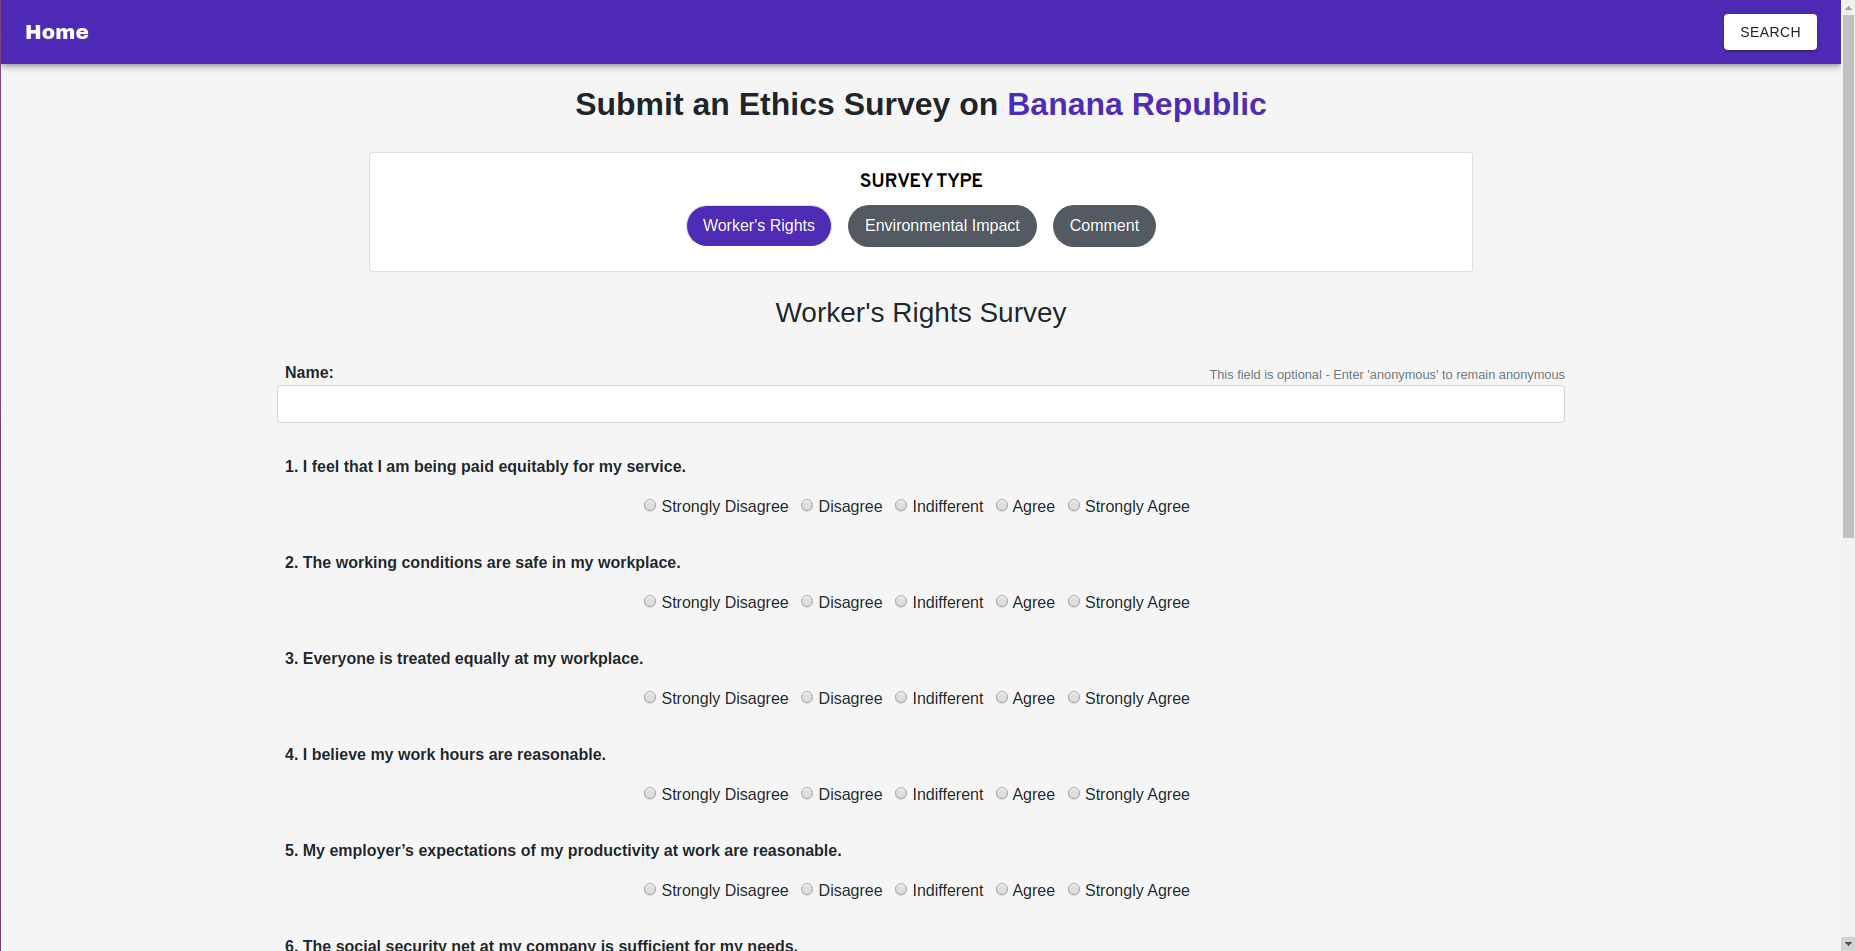Select Strongly Agree for productivity expectations question
The width and height of the screenshot is (1855, 951).
point(1074,890)
